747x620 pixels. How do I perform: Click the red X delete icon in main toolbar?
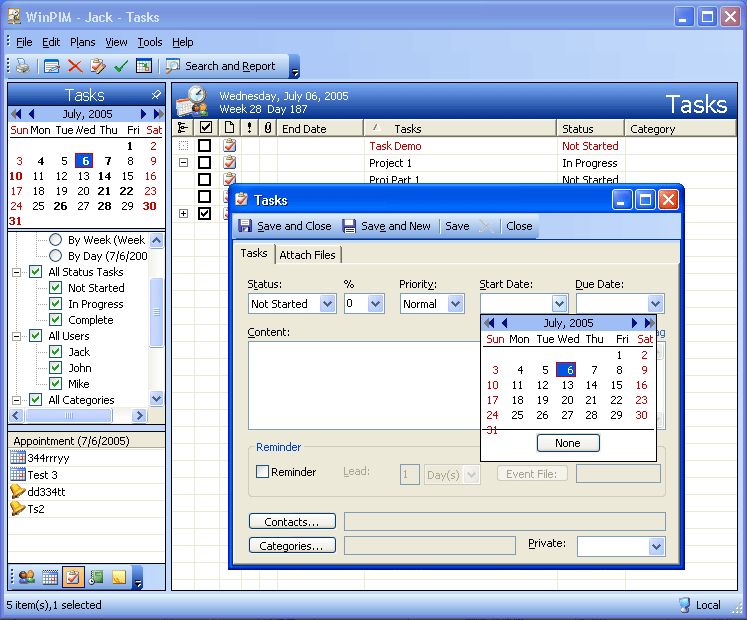[x=74, y=66]
